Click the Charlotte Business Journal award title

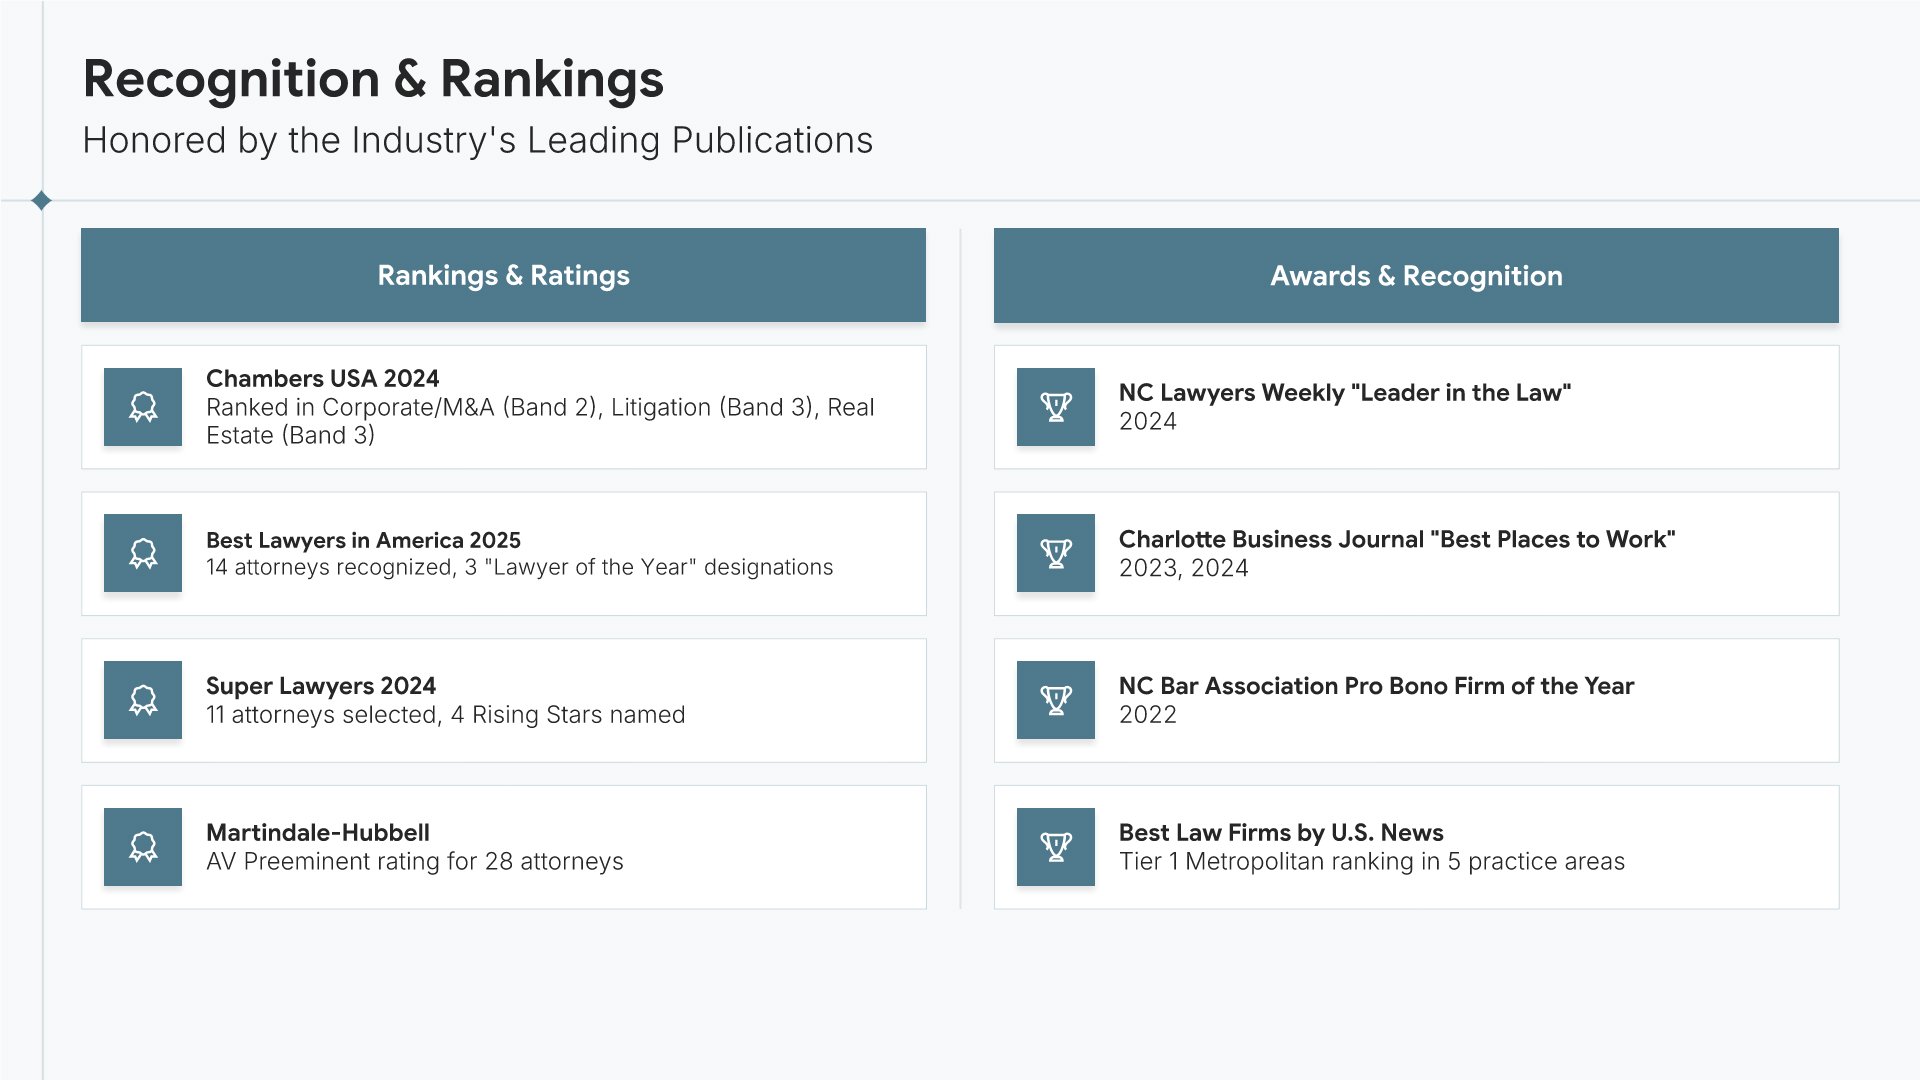point(1397,539)
